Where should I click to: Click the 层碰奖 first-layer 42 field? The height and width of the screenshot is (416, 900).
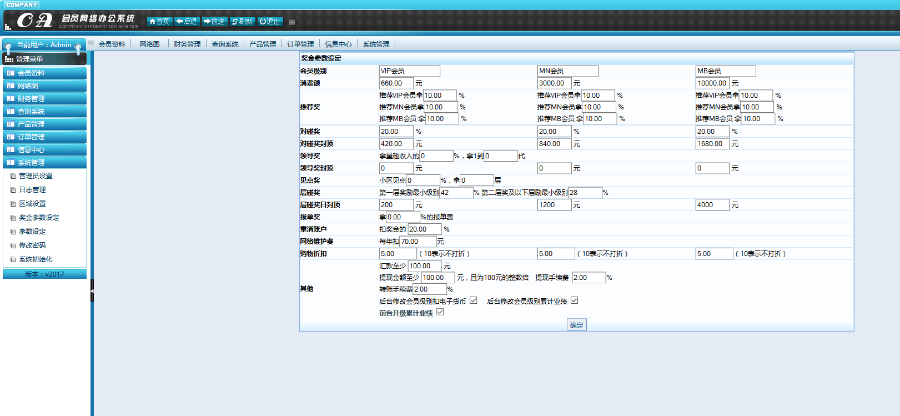pyautogui.click(x=456, y=192)
